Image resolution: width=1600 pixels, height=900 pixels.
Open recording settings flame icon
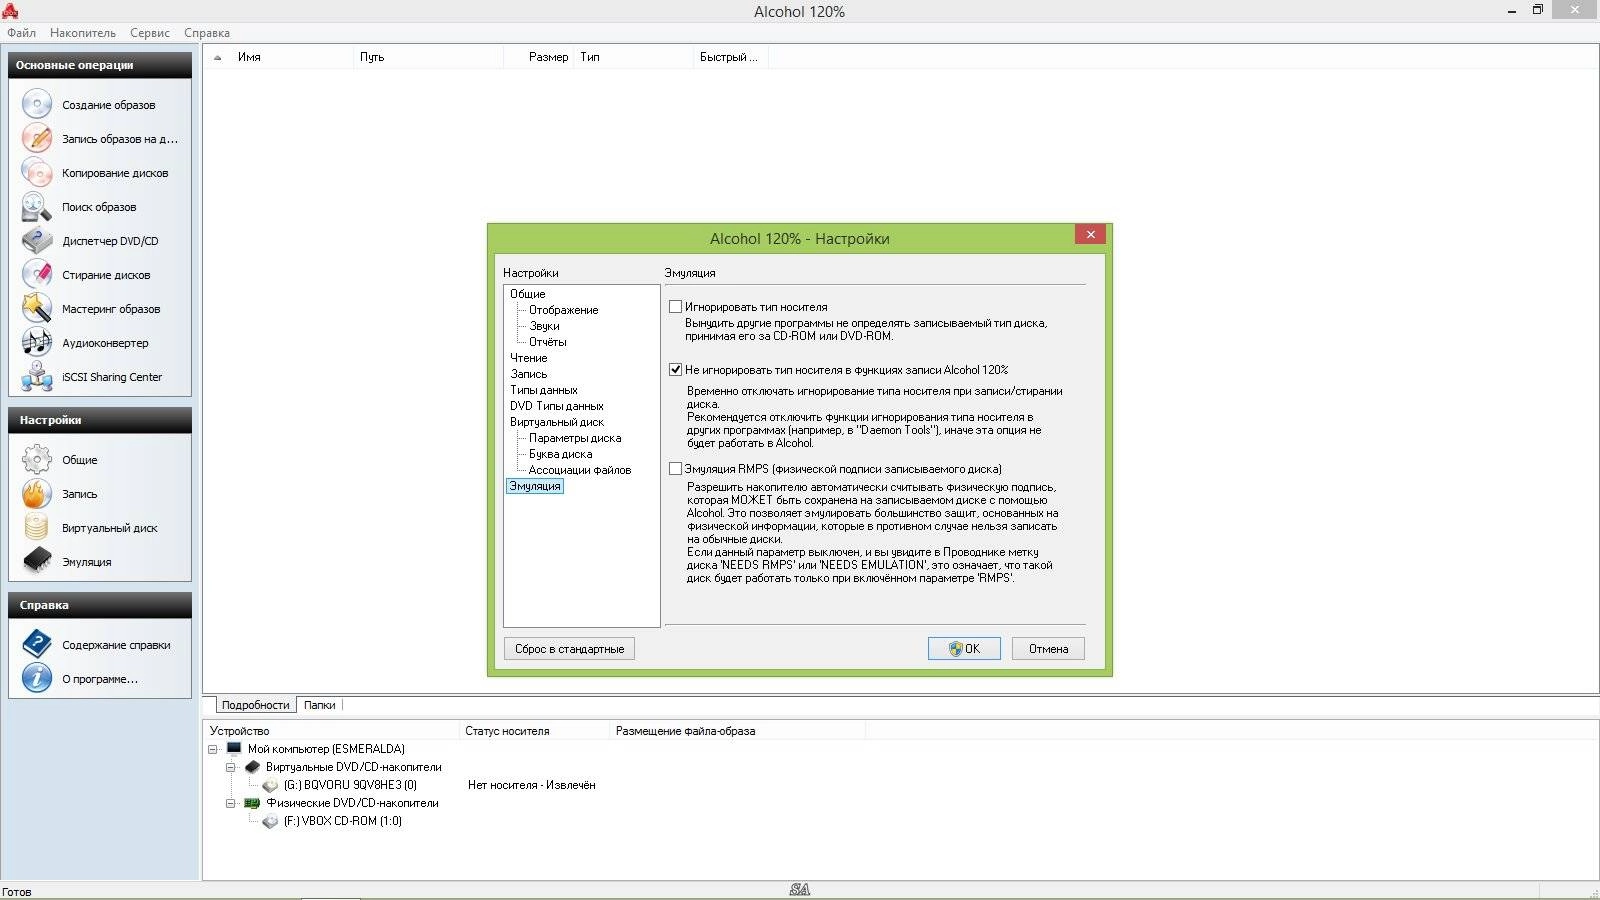37,493
